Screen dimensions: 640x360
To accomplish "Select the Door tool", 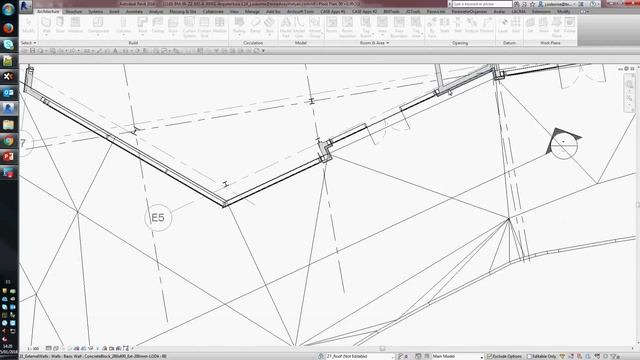I will pos(60,24).
